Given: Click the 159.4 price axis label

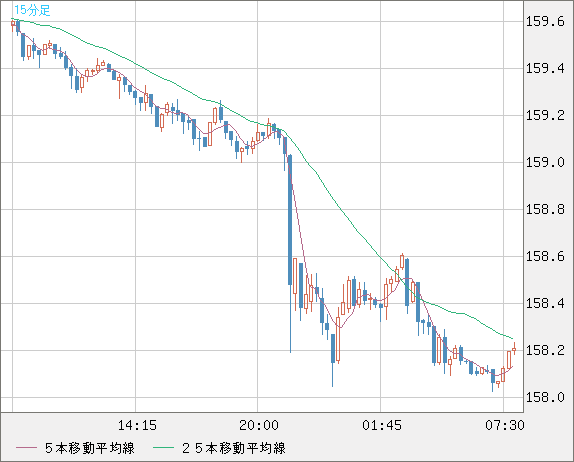Looking at the screenshot, I should point(545,68).
